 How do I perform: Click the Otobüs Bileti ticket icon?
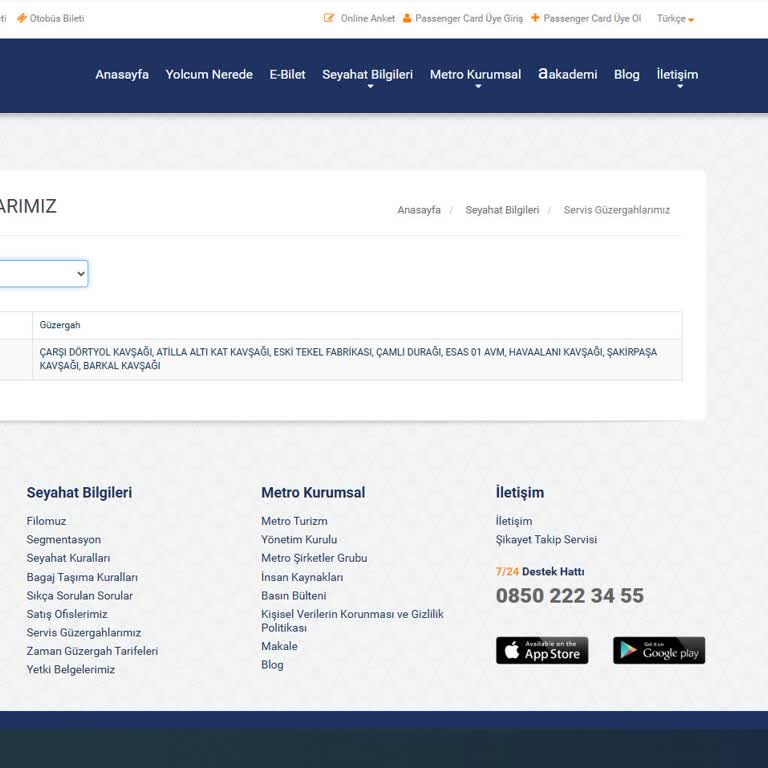pyautogui.click(x=21, y=18)
